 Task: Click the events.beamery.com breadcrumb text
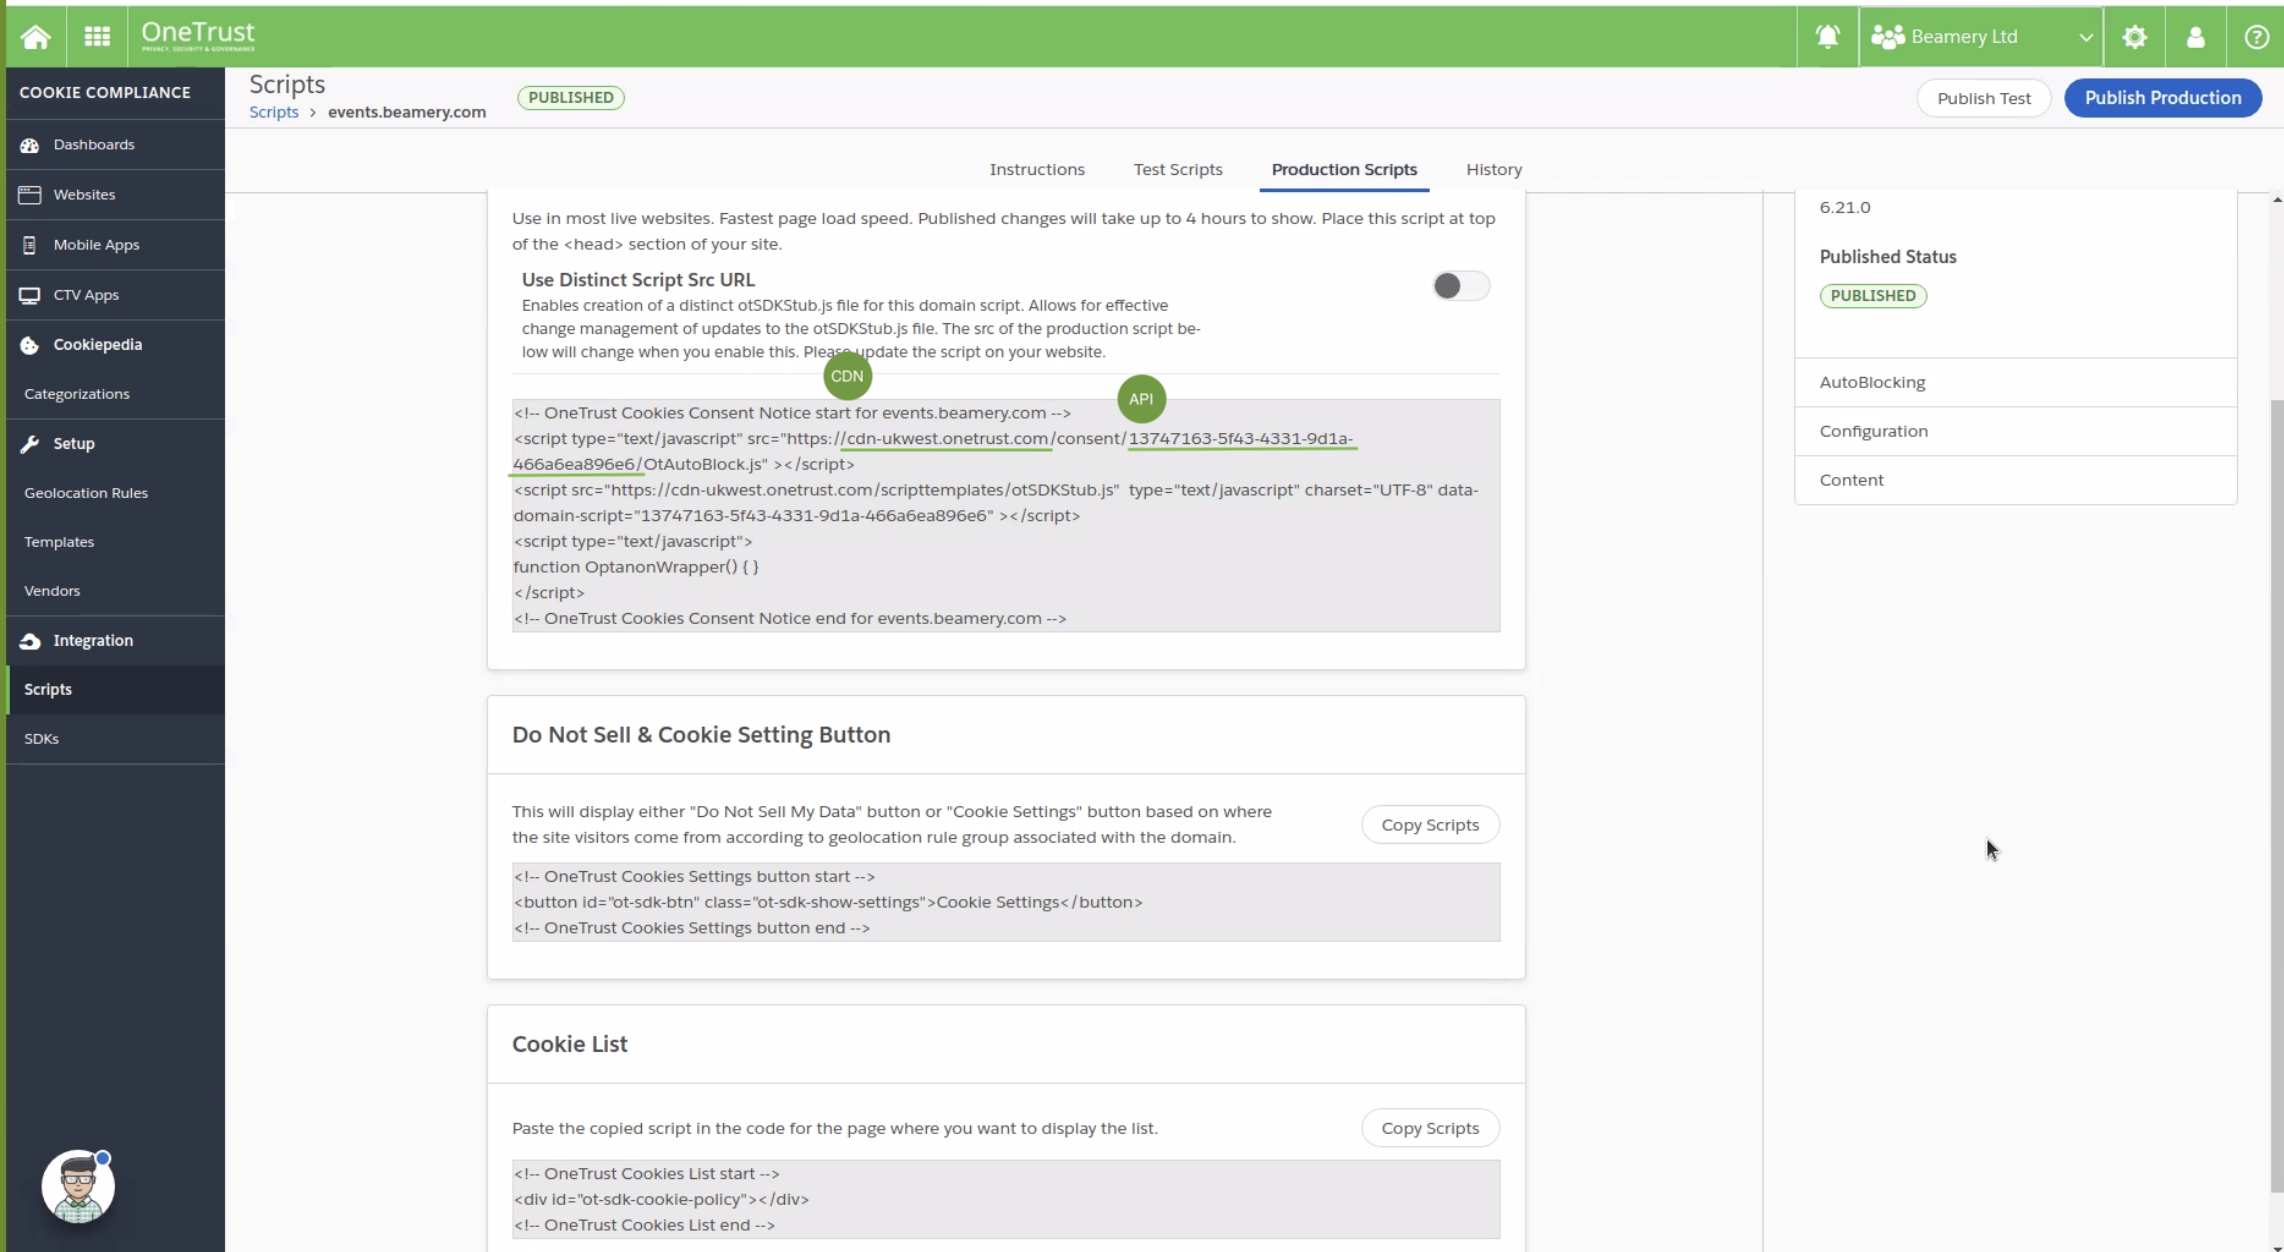coord(407,112)
